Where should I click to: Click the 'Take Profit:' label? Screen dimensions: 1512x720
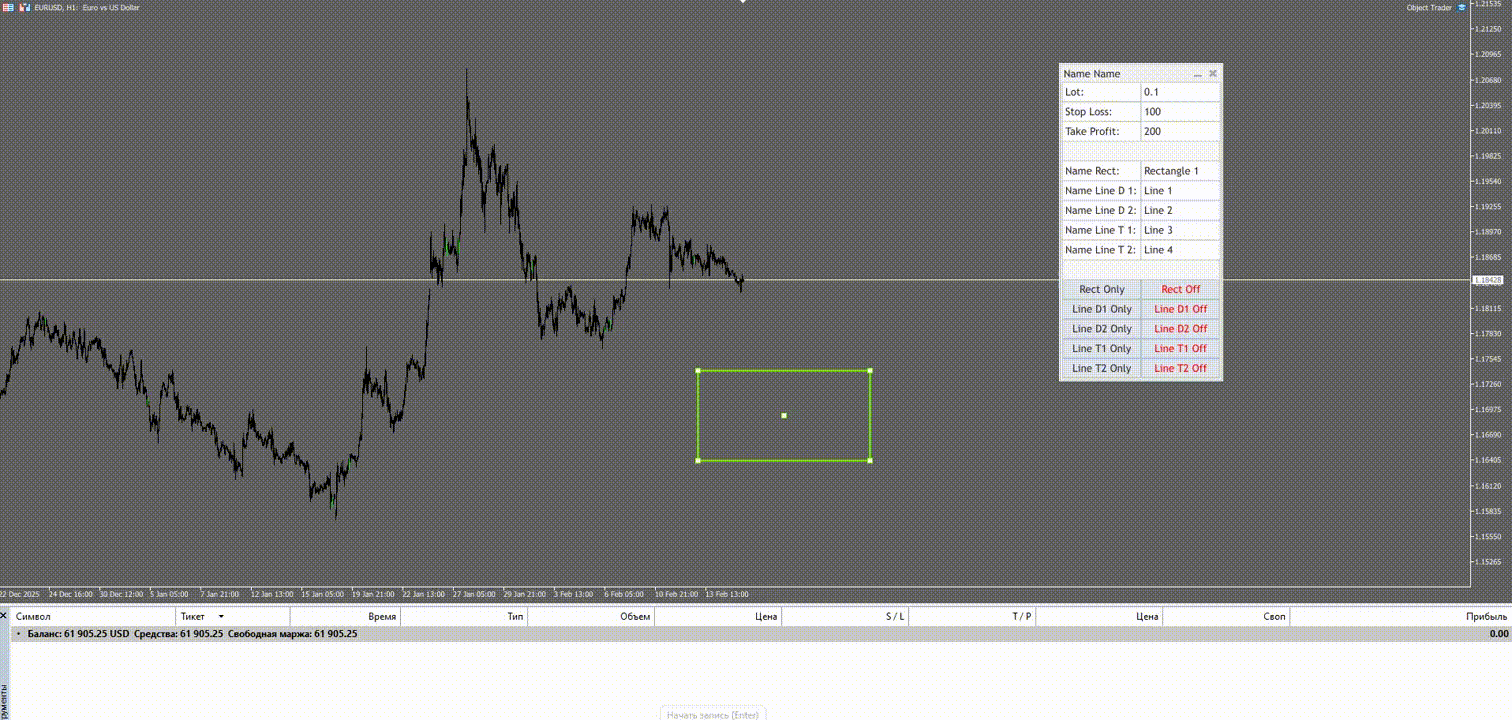[1092, 131]
